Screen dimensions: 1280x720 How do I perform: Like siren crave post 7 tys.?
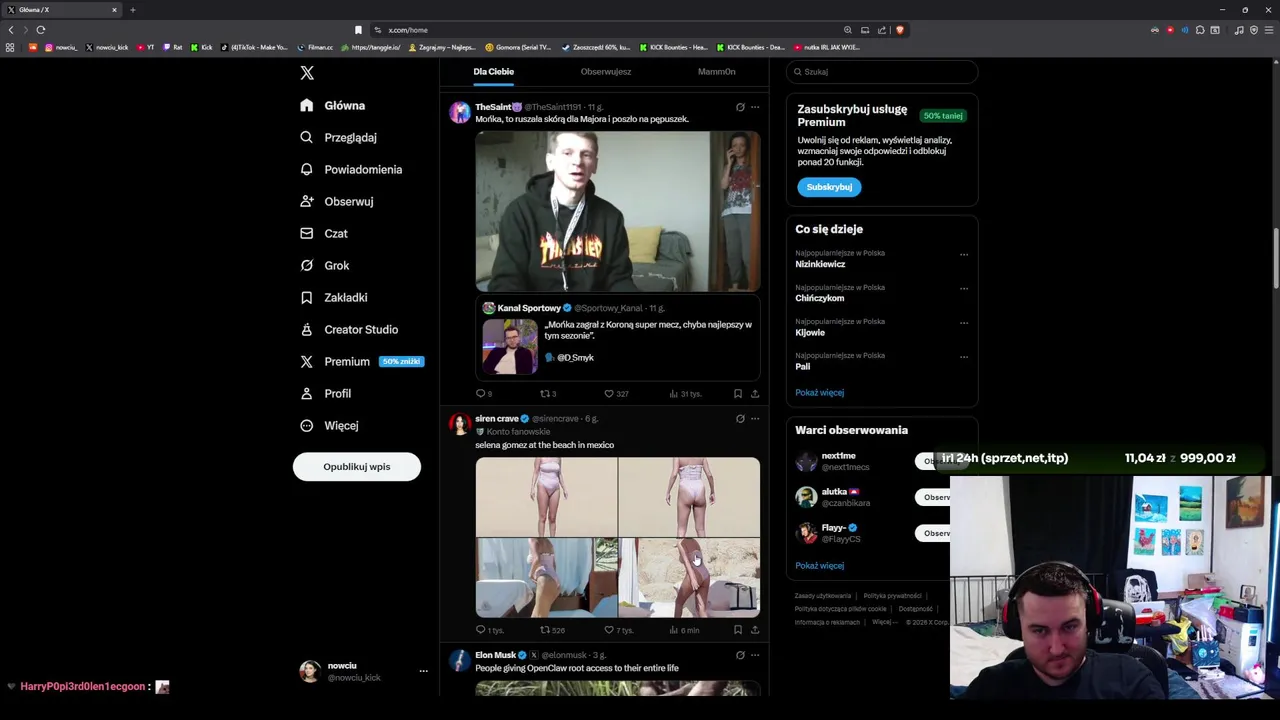619,630
